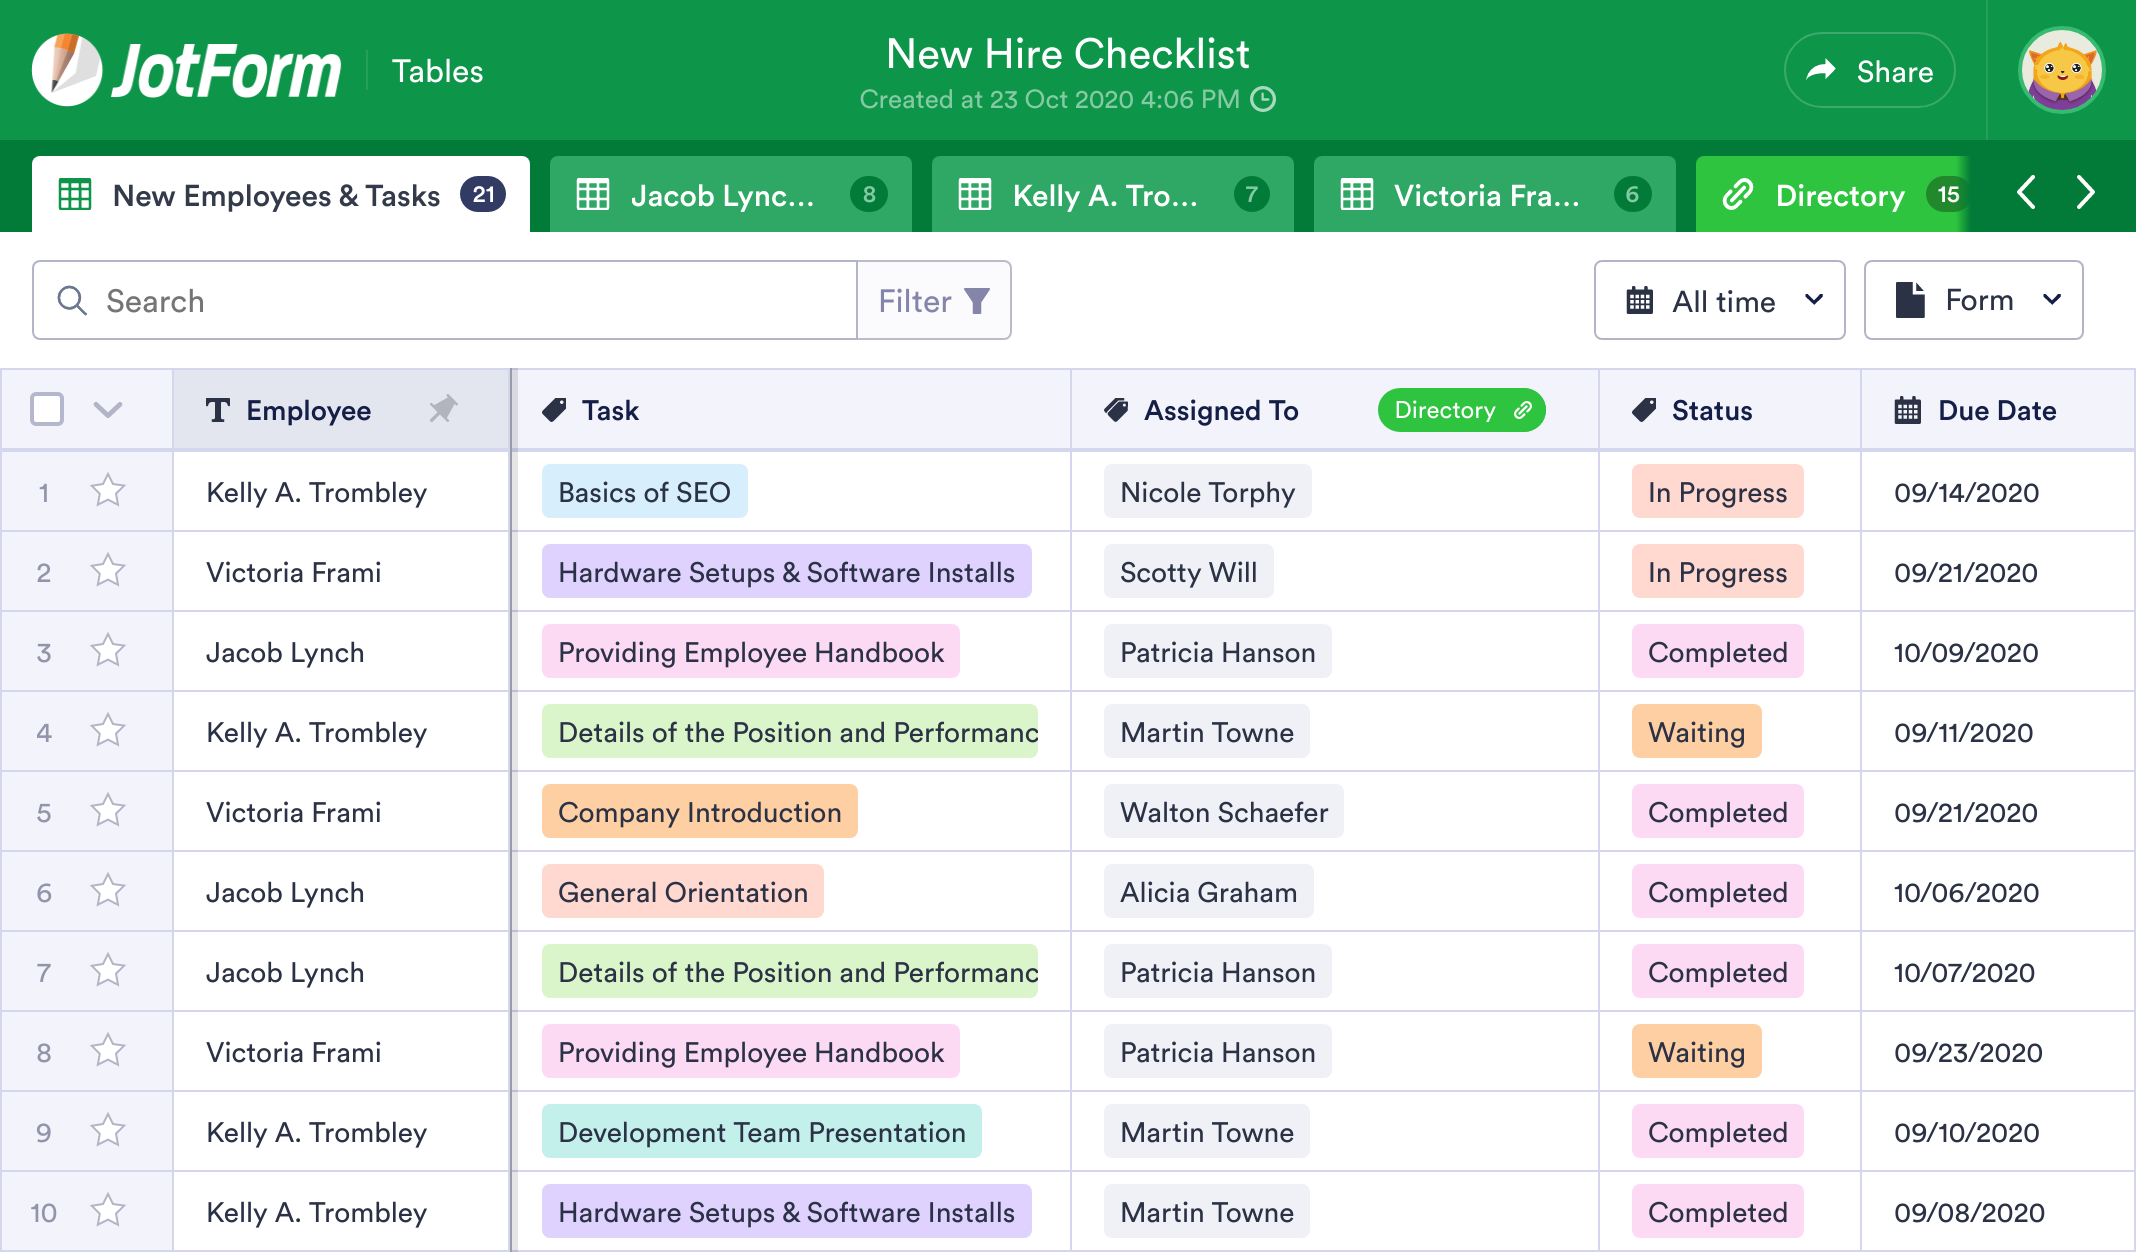Image resolution: width=2136 pixels, height=1252 pixels.
Task: Toggle the master select all checkbox
Action: (48, 408)
